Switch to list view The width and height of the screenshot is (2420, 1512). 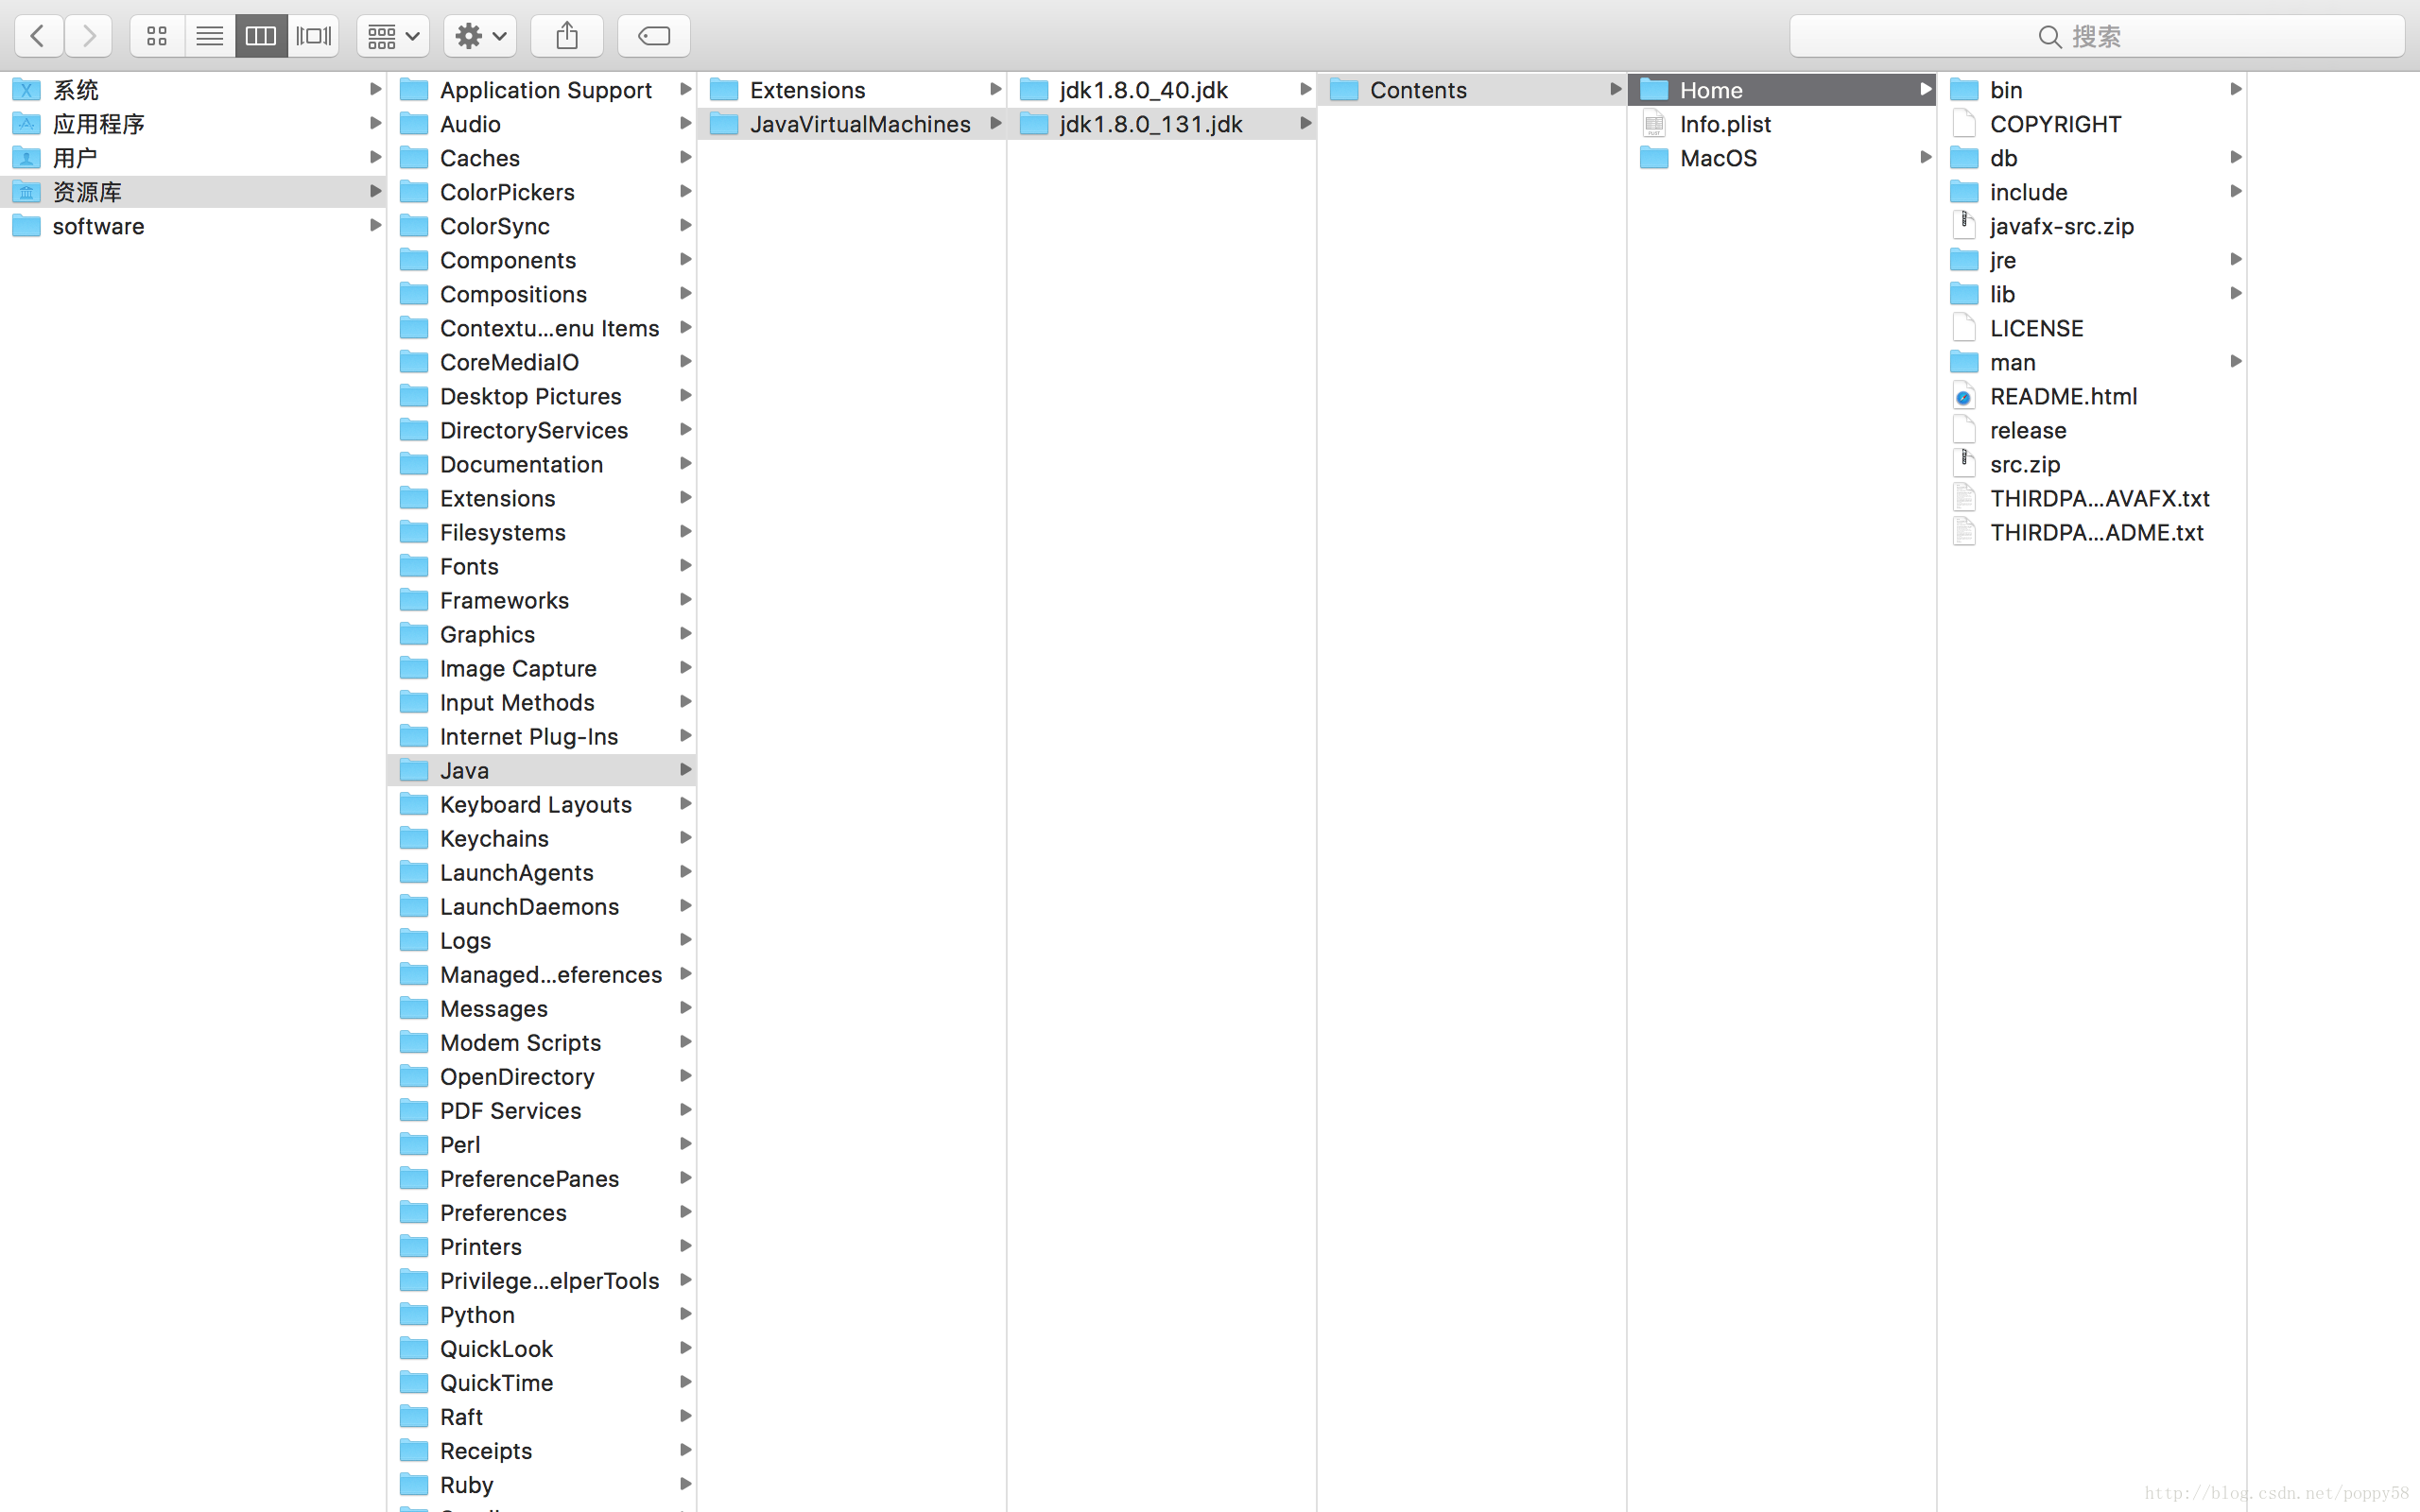210,36
